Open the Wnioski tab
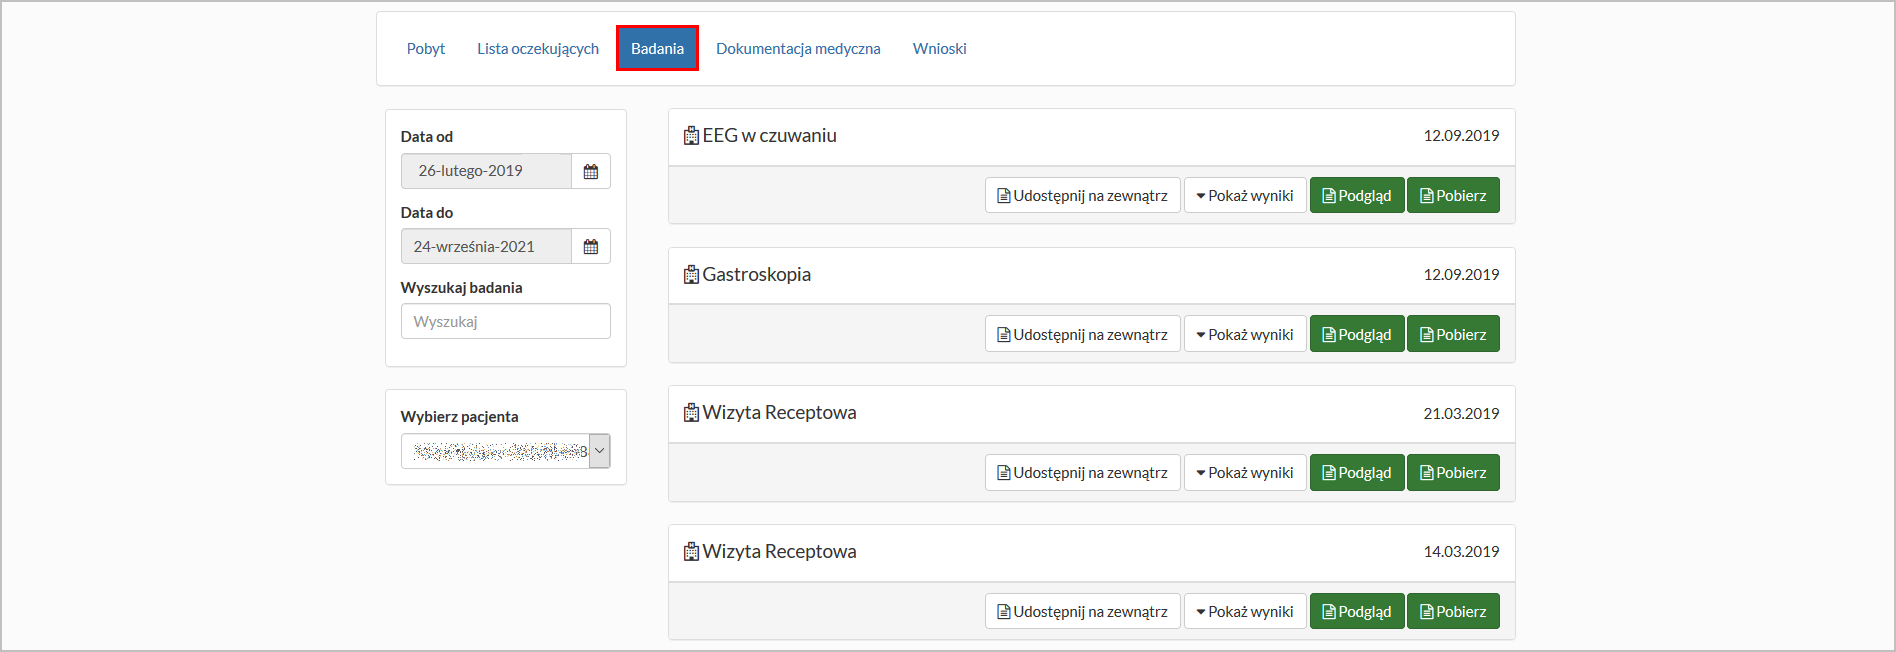 coord(939,49)
